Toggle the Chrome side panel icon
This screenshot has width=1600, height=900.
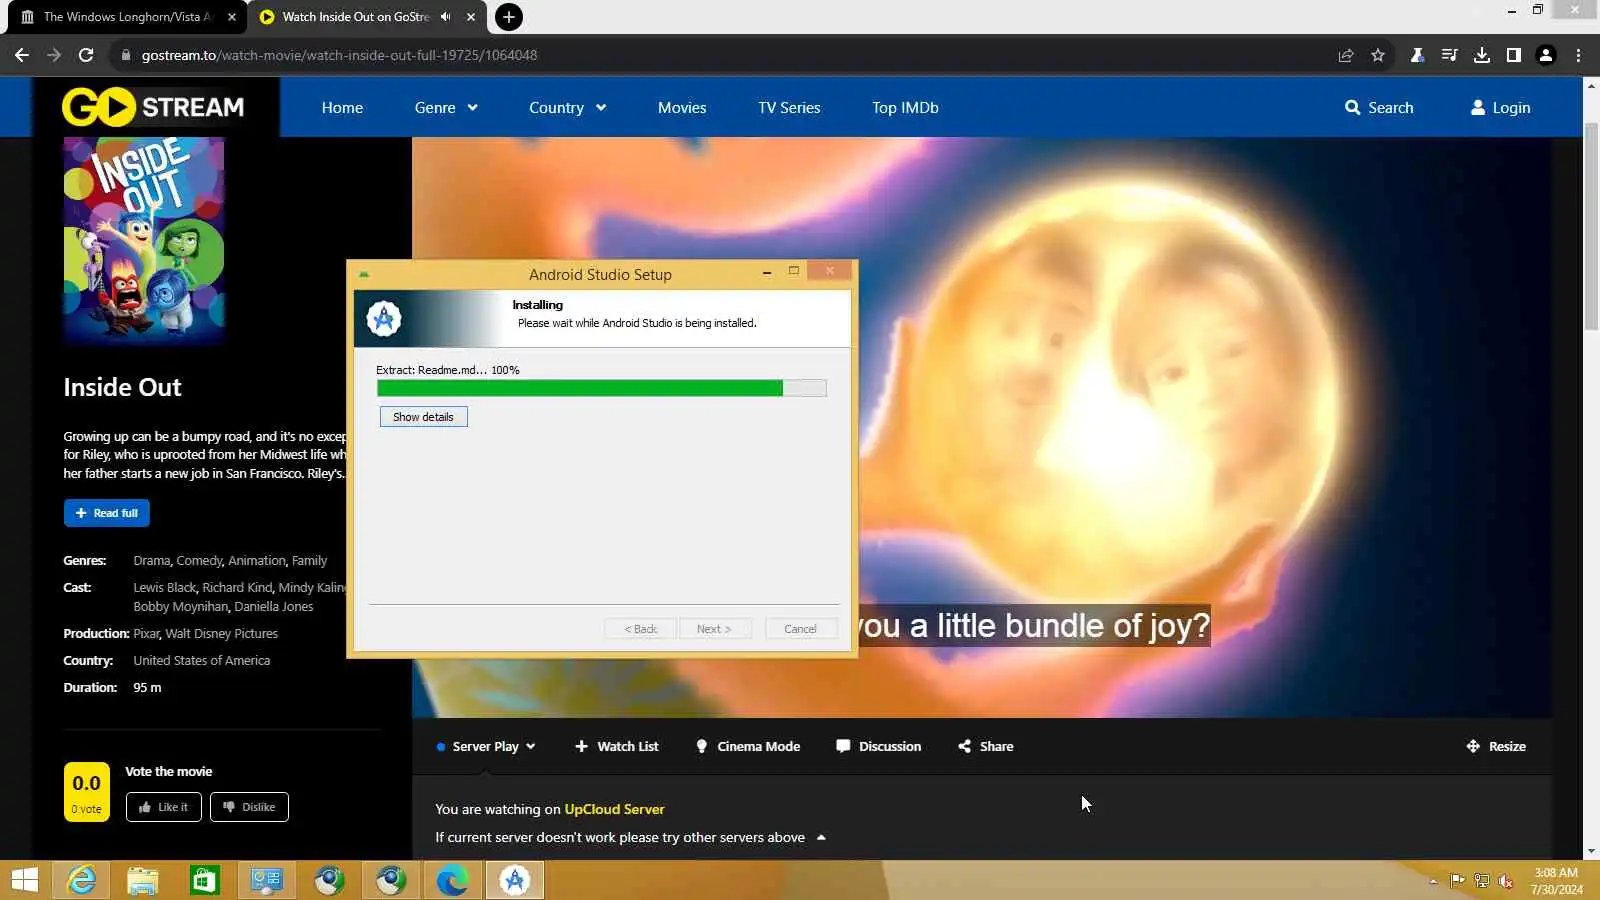(1514, 55)
